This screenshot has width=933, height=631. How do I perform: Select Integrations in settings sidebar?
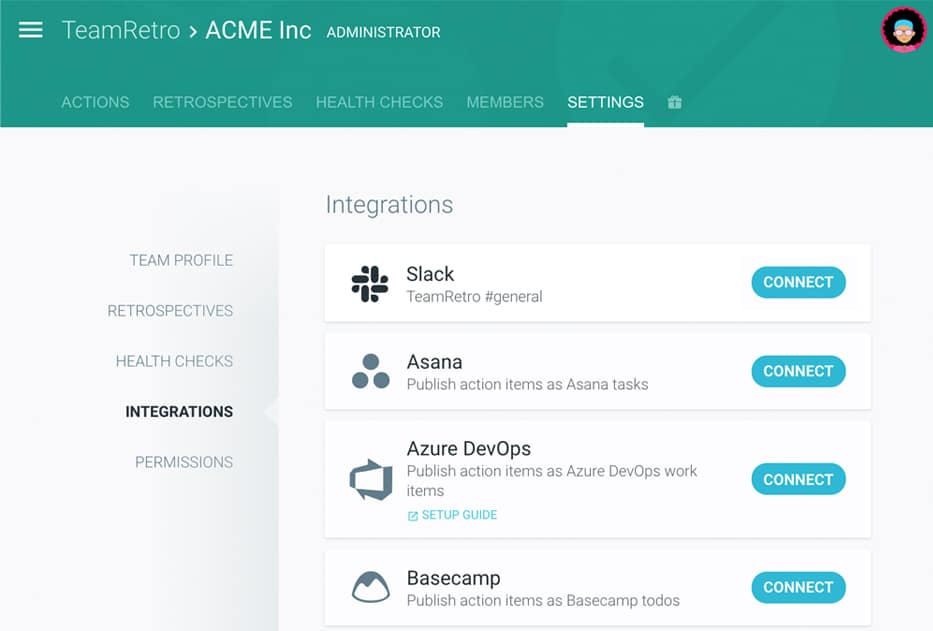[179, 412]
